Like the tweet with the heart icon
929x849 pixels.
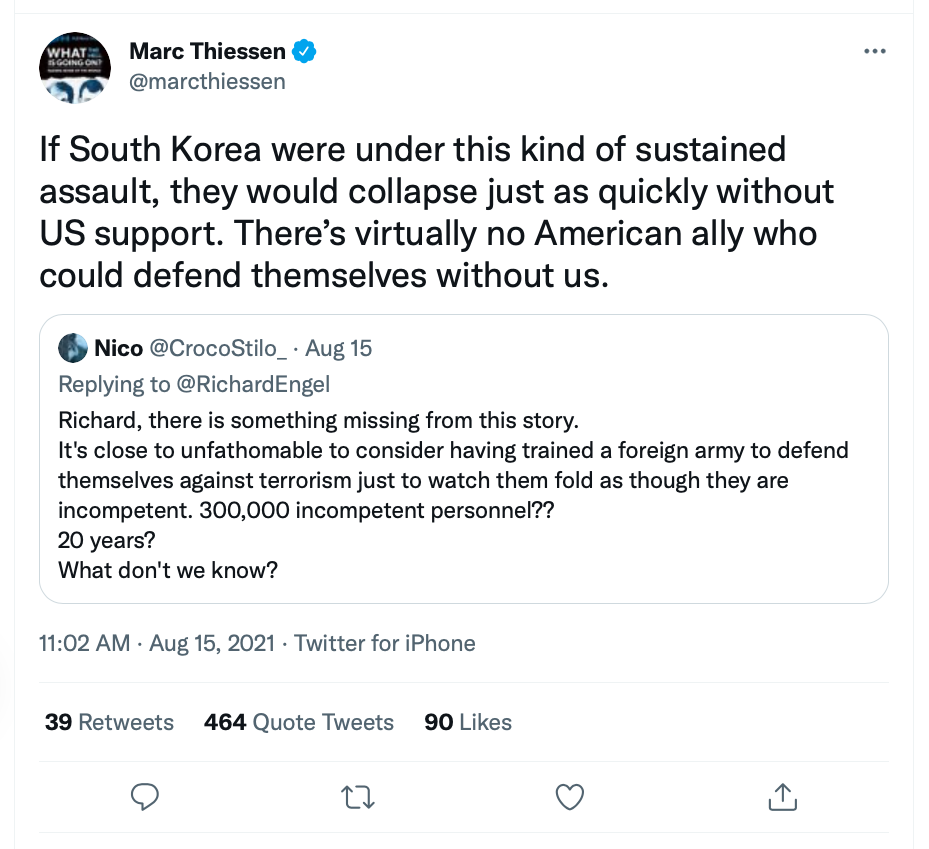click(569, 796)
